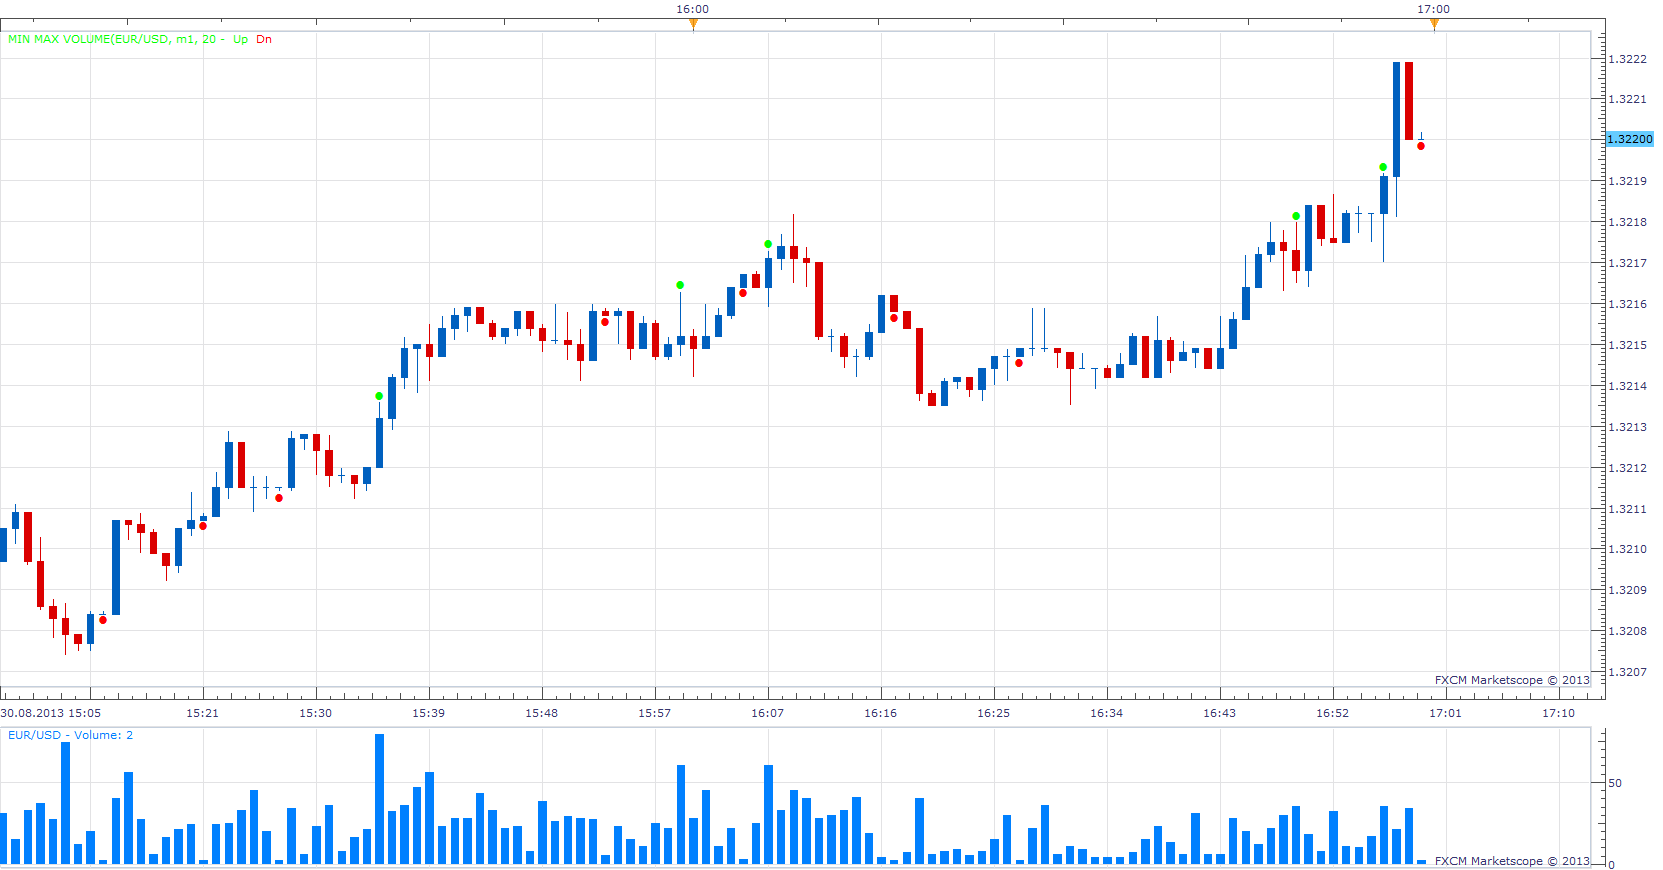Click the 'EUR/USD - Volume: 2' panel label

click(70, 735)
